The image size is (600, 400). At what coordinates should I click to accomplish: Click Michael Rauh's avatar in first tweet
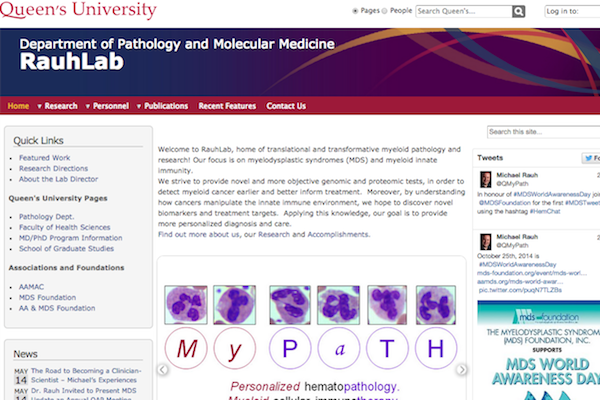(x=486, y=180)
